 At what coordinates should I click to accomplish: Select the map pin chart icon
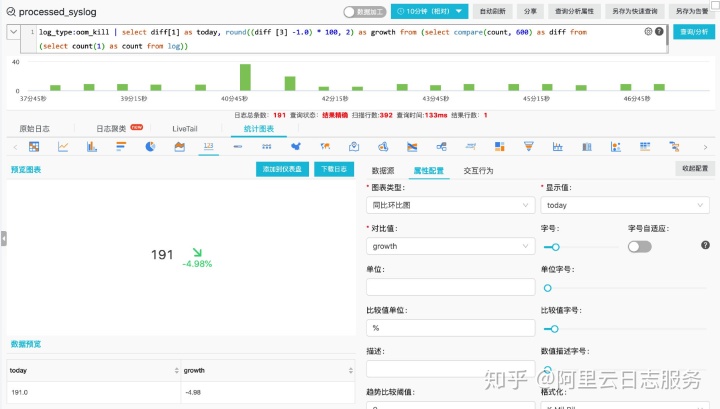354,146
